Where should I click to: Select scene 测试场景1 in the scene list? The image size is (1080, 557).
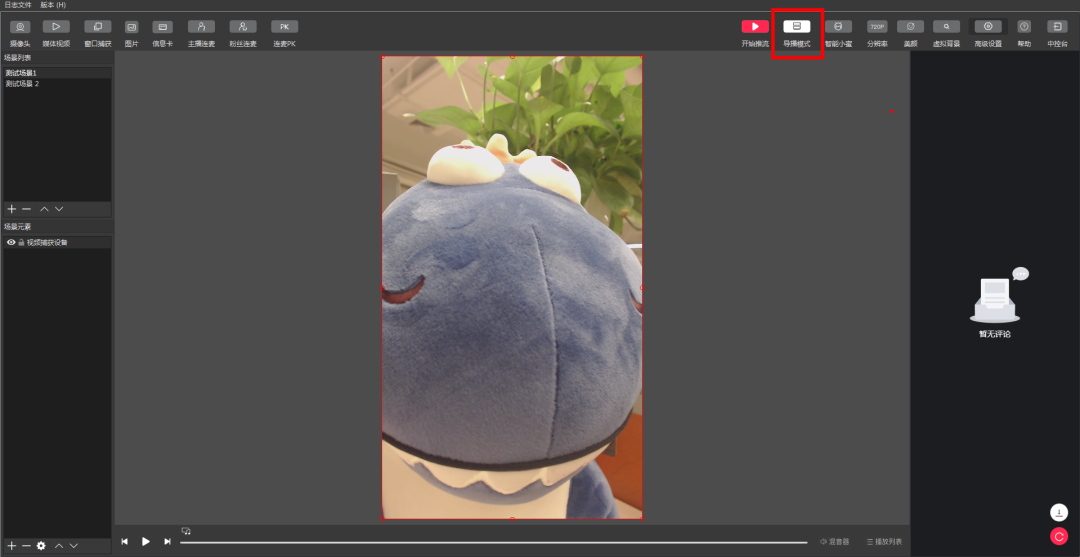pos(57,73)
